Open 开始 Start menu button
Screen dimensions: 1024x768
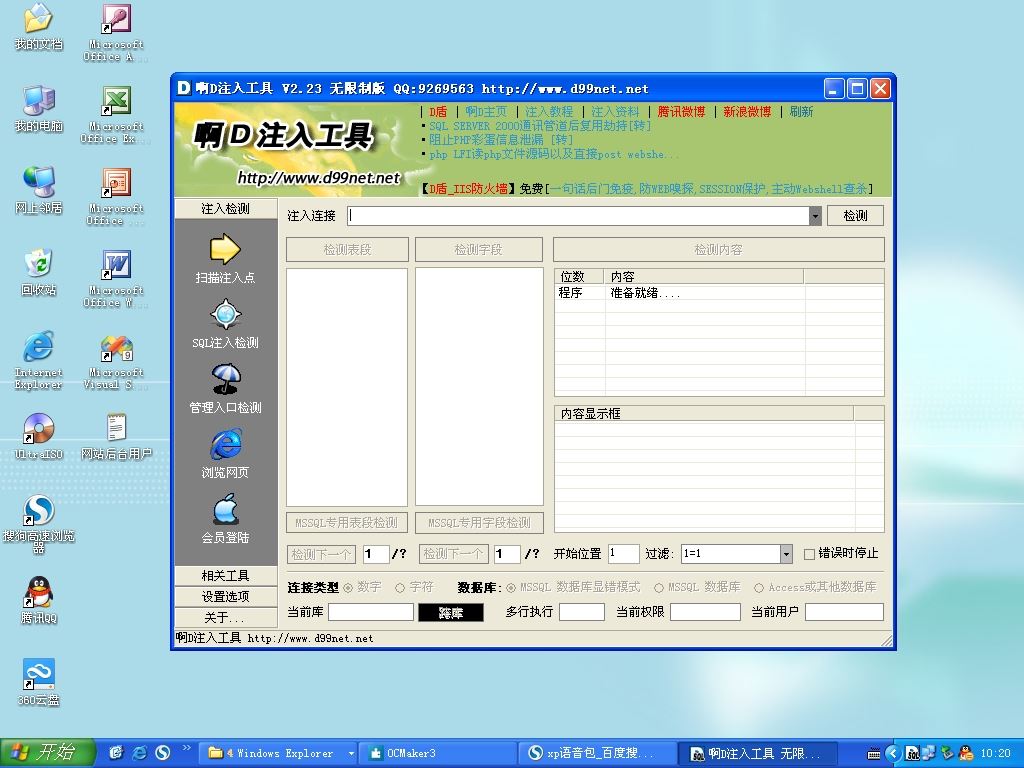coord(48,753)
